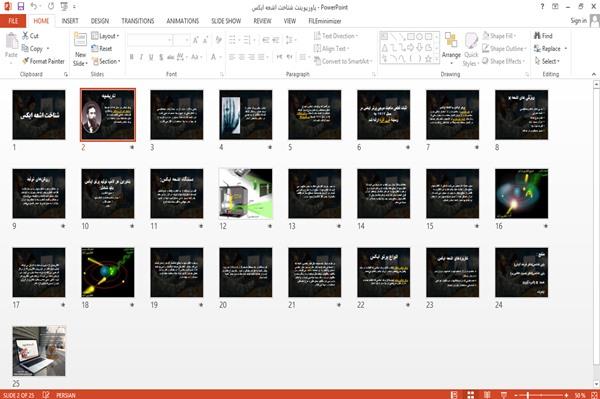Click the Save icon in quick access toolbar
Viewport: 600px width, 399px height.
pos(21,6)
